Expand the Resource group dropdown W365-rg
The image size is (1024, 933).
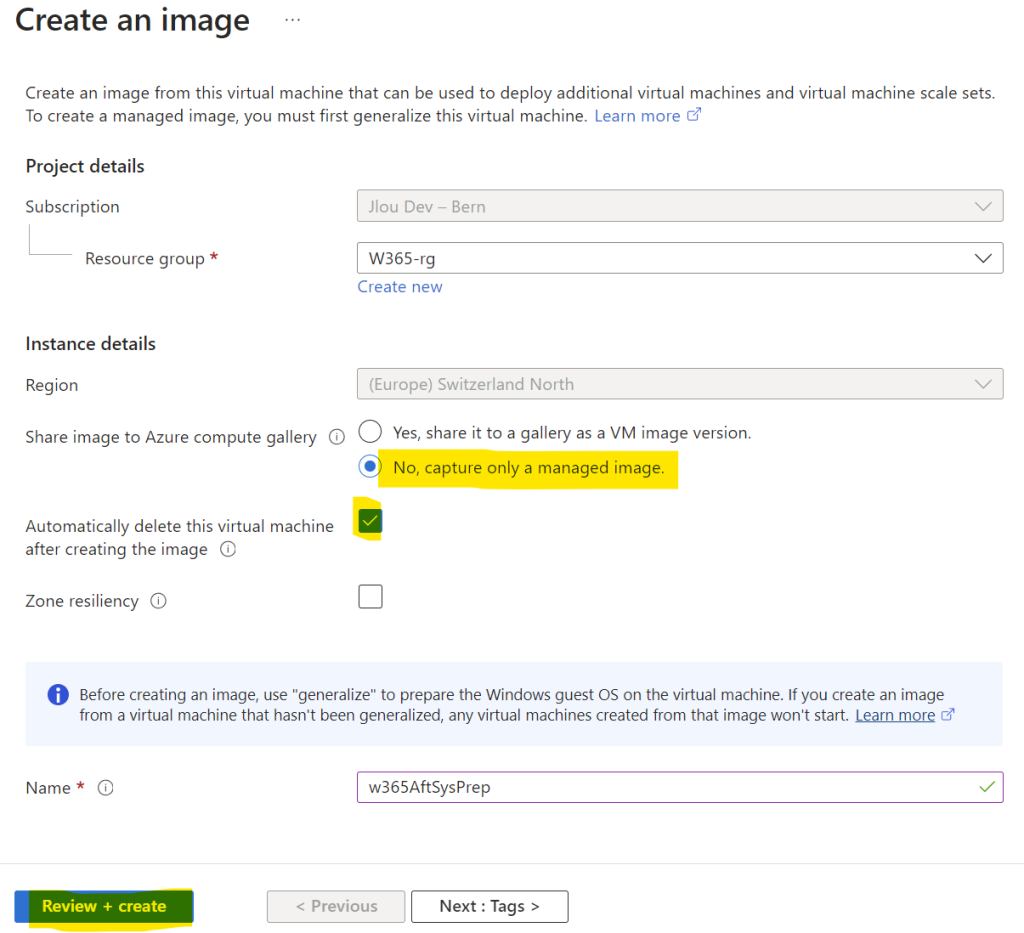click(x=680, y=259)
